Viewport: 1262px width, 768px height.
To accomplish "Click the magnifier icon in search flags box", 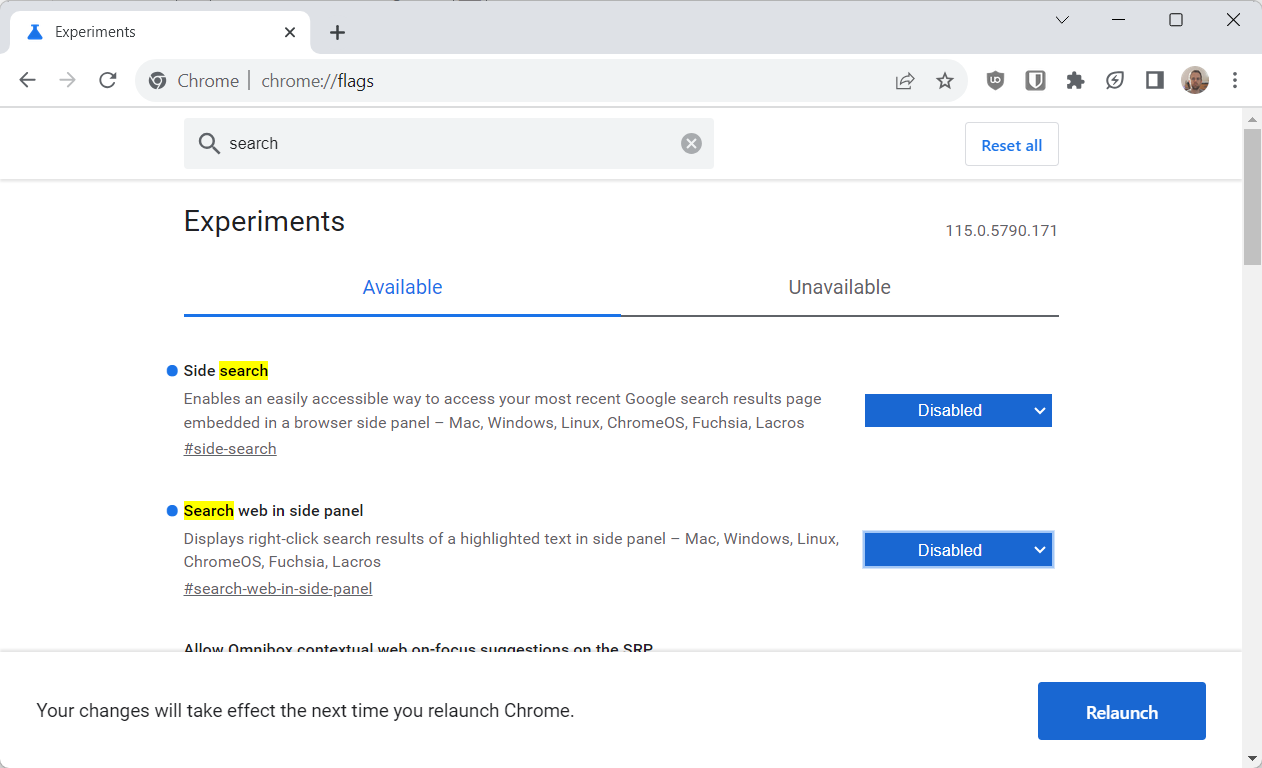I will (208, 144).
